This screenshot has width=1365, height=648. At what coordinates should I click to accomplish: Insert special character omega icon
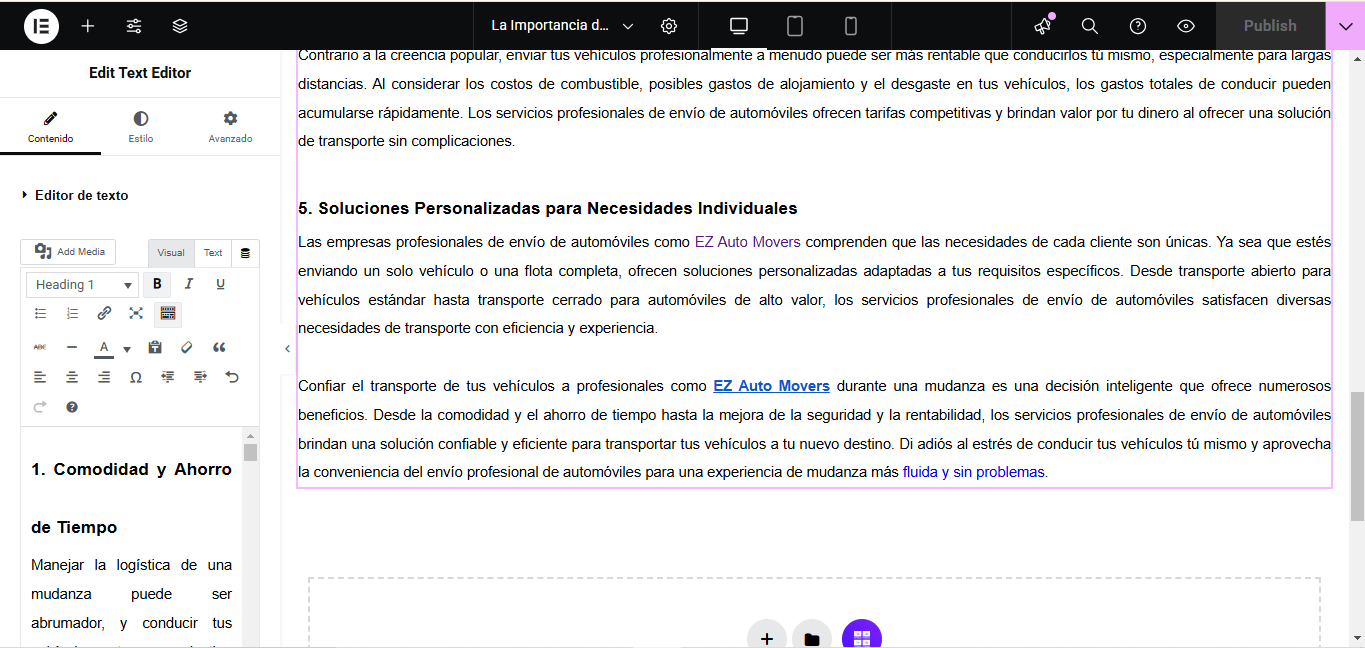pyautogui.click(x=136, y=377)
